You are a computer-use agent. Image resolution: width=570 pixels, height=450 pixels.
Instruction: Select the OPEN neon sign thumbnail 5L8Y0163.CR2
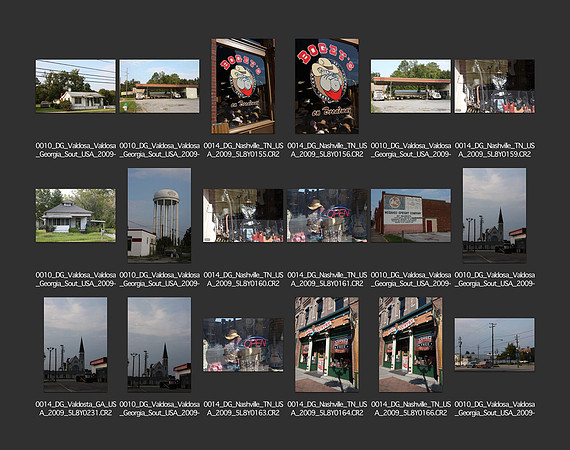tap(243, 345)
